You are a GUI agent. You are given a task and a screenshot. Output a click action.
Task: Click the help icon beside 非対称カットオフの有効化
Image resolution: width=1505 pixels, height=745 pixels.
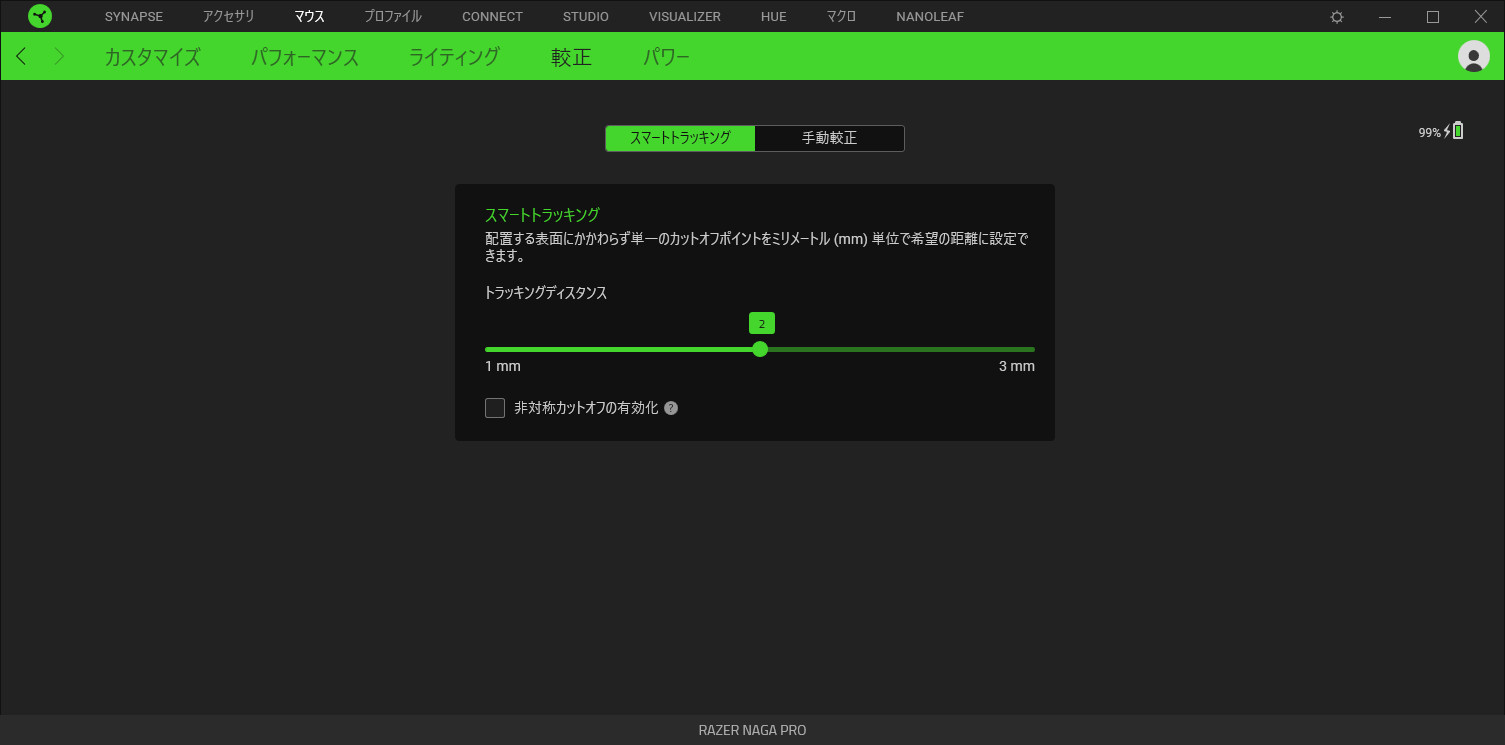point(671,408)
